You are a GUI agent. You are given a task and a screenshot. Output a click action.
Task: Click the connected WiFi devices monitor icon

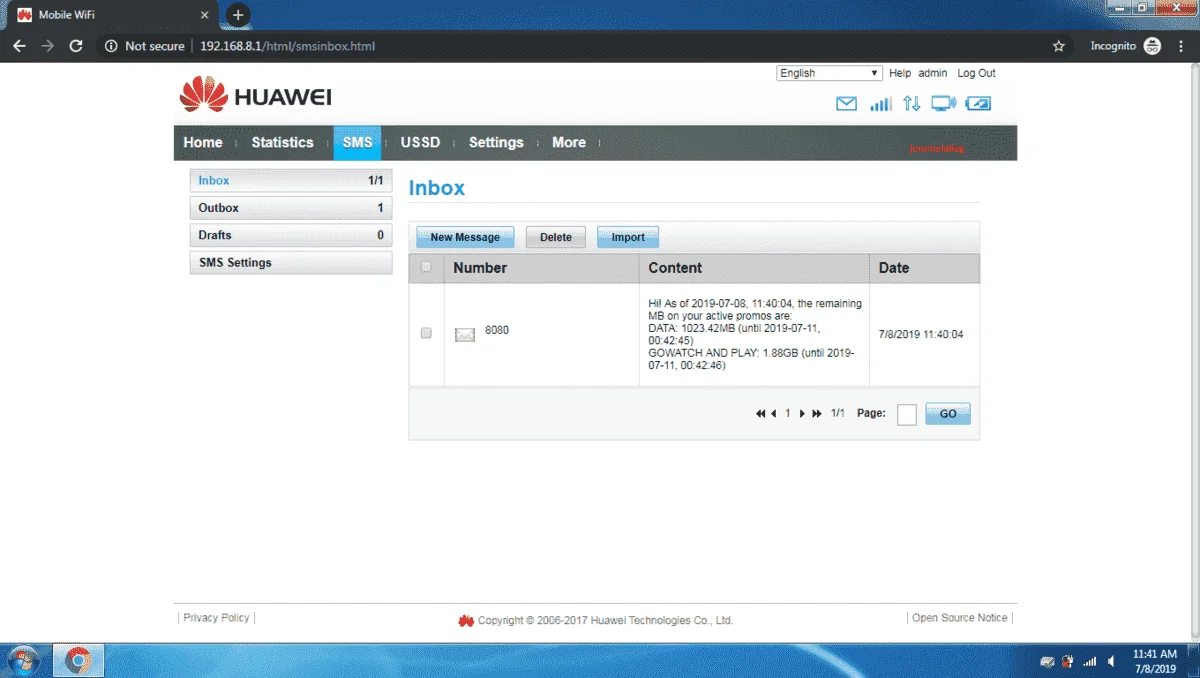coord(943,104)
